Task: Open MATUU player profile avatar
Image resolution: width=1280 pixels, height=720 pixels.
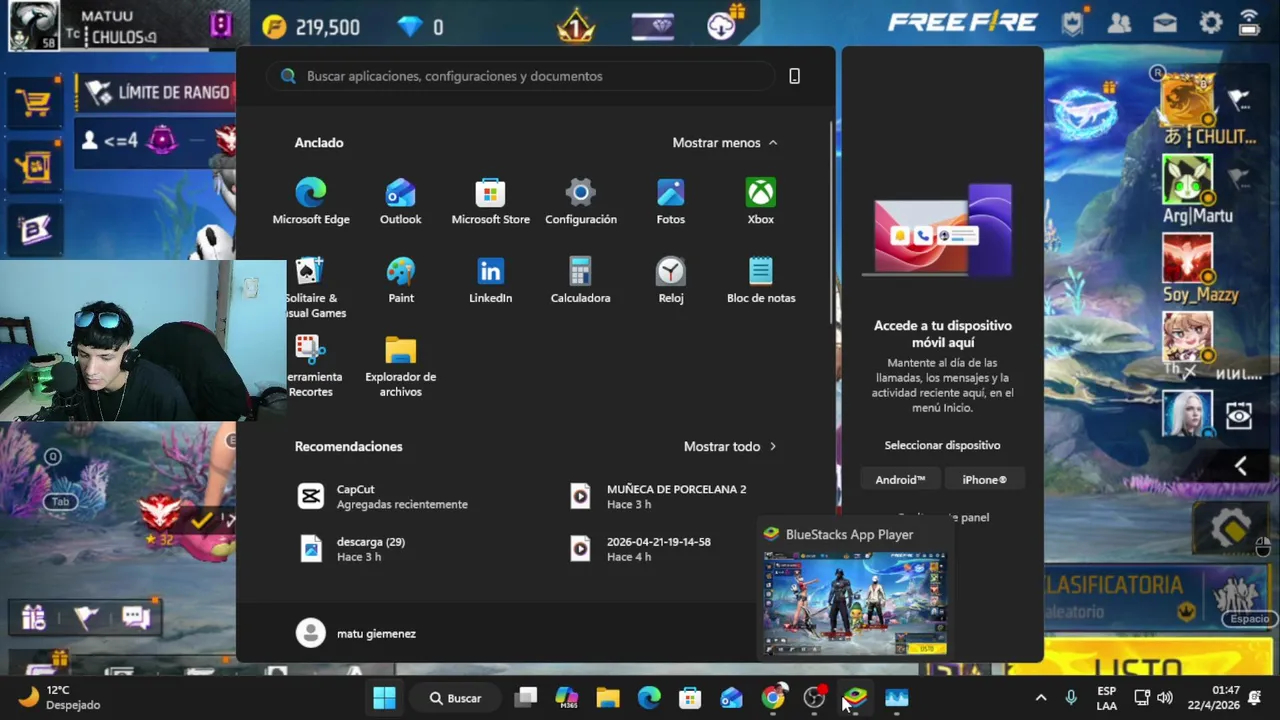Action: (x=33, y=26)
